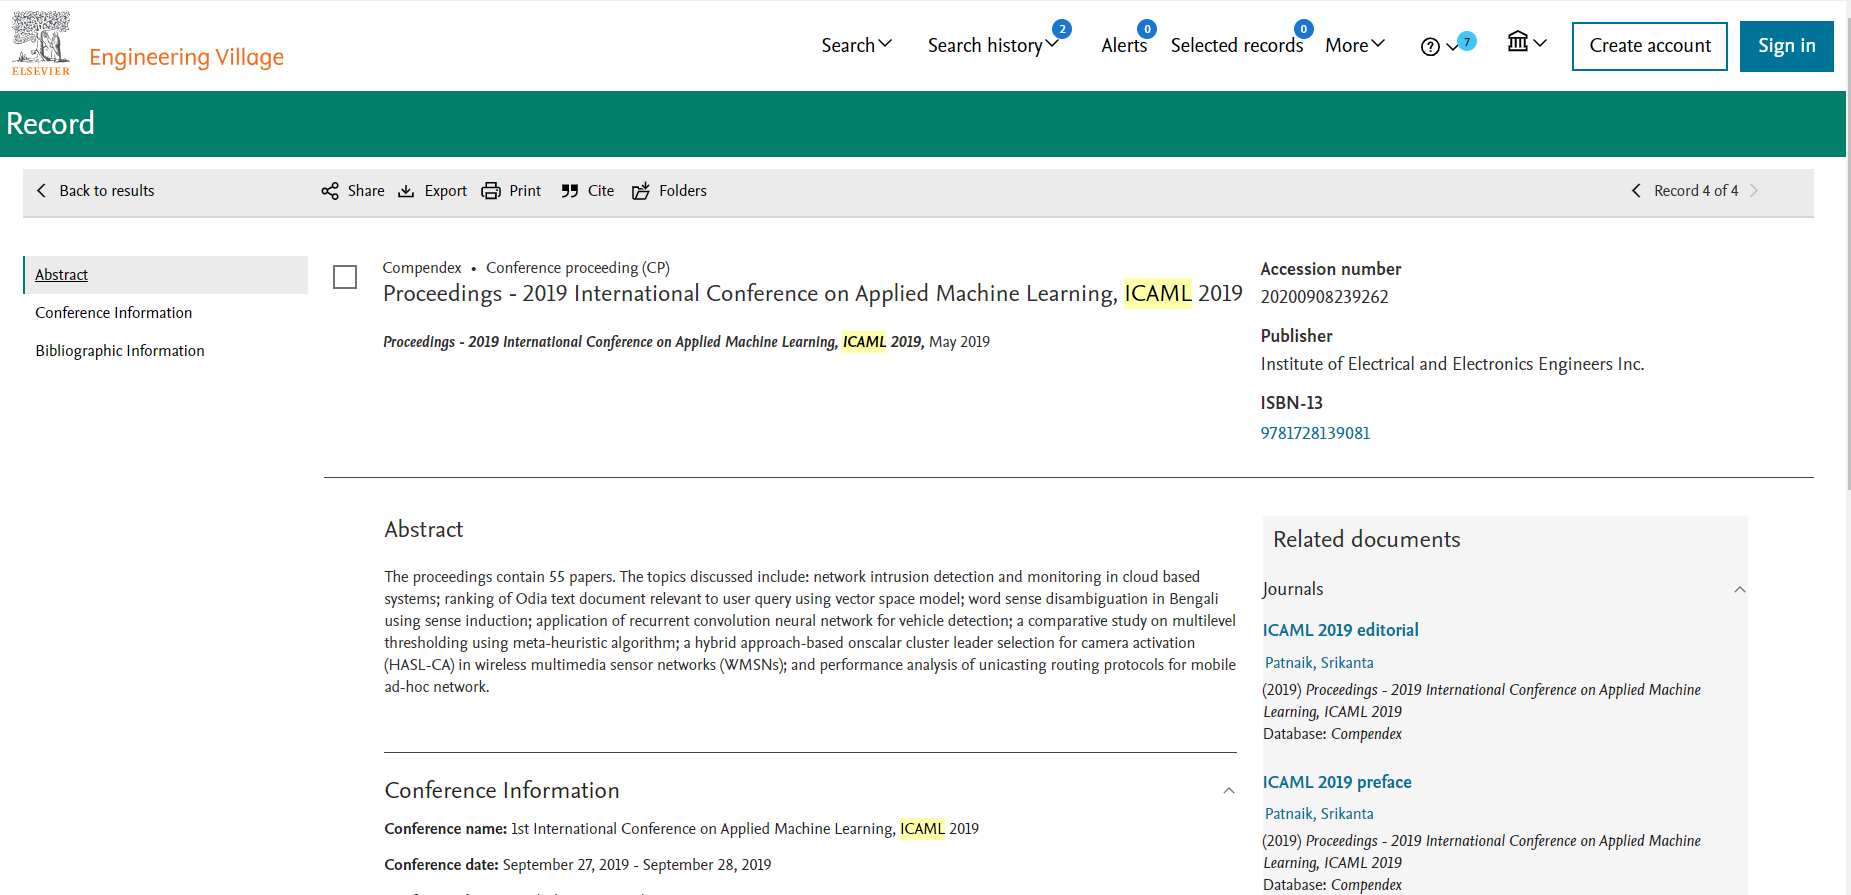This screenshot has height=895, width=1851.
Task: Expand the institution menu chevron
Action: click(x=1540, y=43)
